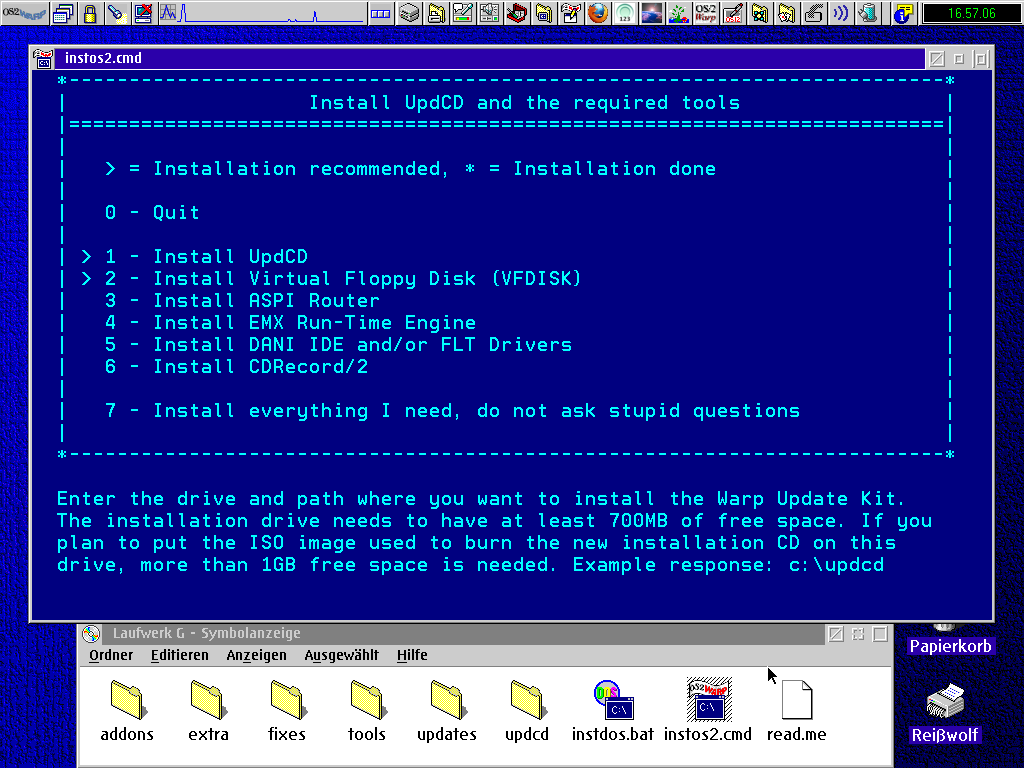Open the window list icon in WarpCenter

coord(63,13)
